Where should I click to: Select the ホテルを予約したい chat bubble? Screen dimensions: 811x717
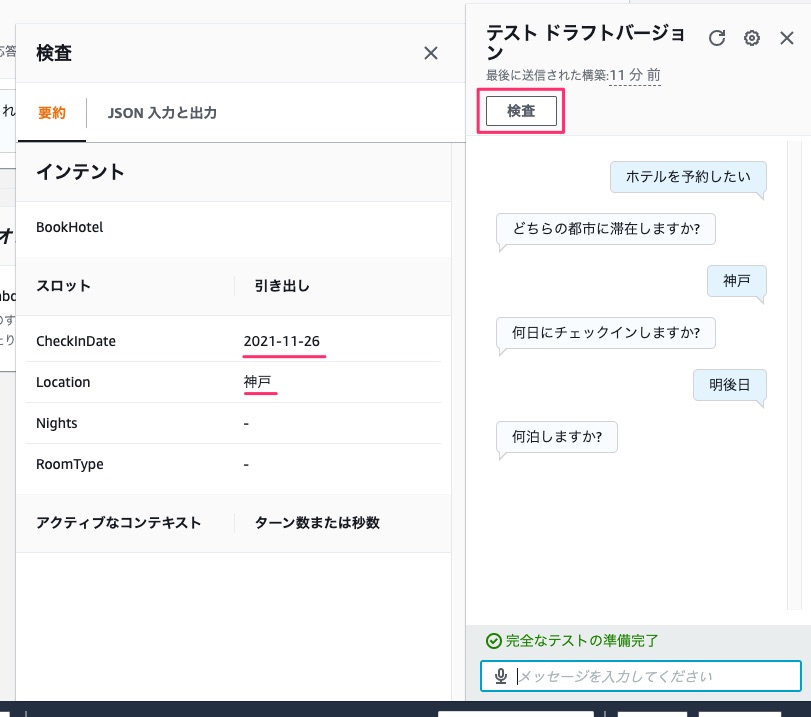(x=687, y=177)
